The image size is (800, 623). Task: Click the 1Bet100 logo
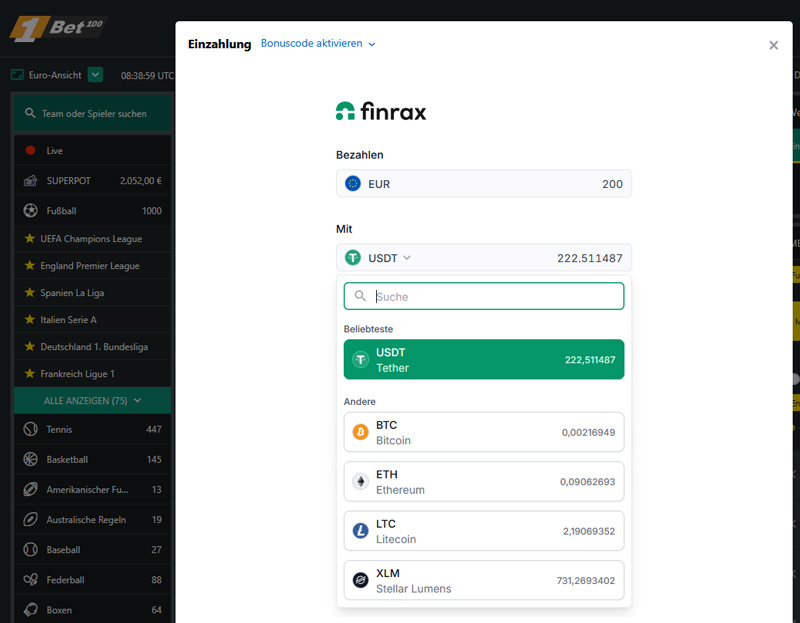(x=58, y=28)
